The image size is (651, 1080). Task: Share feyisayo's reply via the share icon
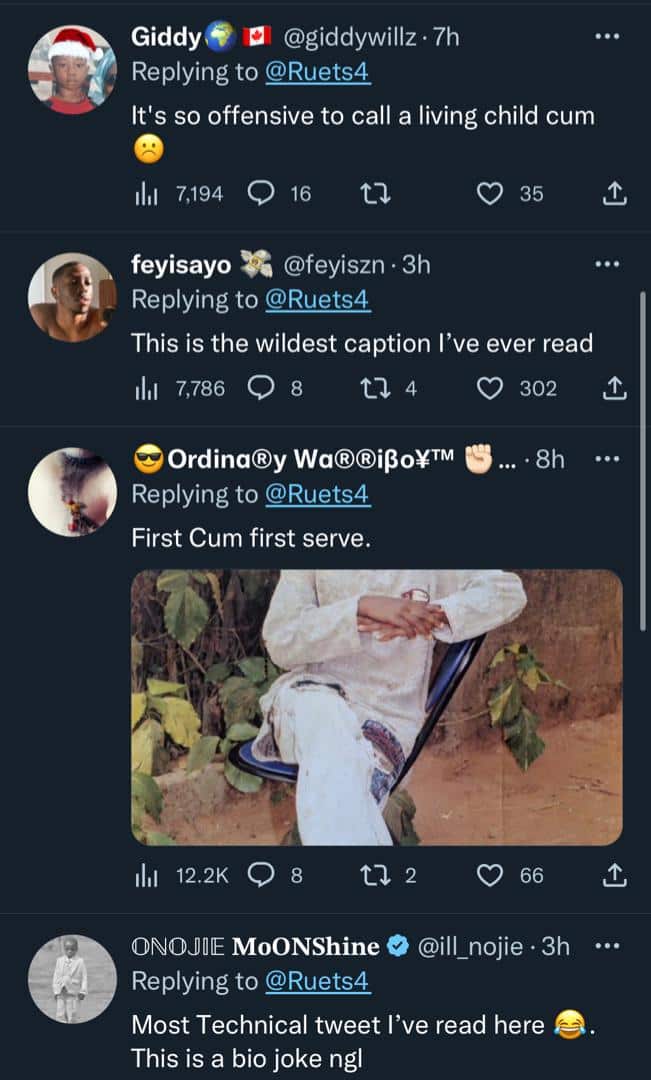click(615, 388)
